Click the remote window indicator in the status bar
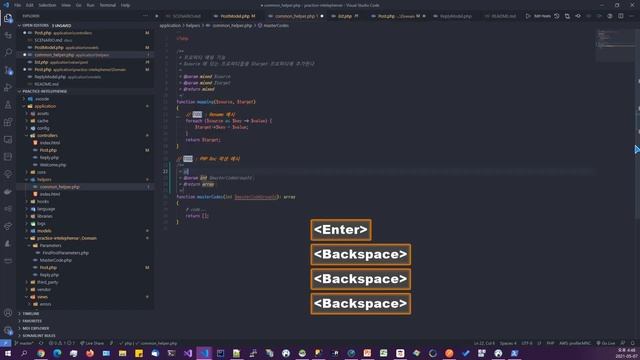The height and width of the screenshot is (360, 640). coord(5,343)
